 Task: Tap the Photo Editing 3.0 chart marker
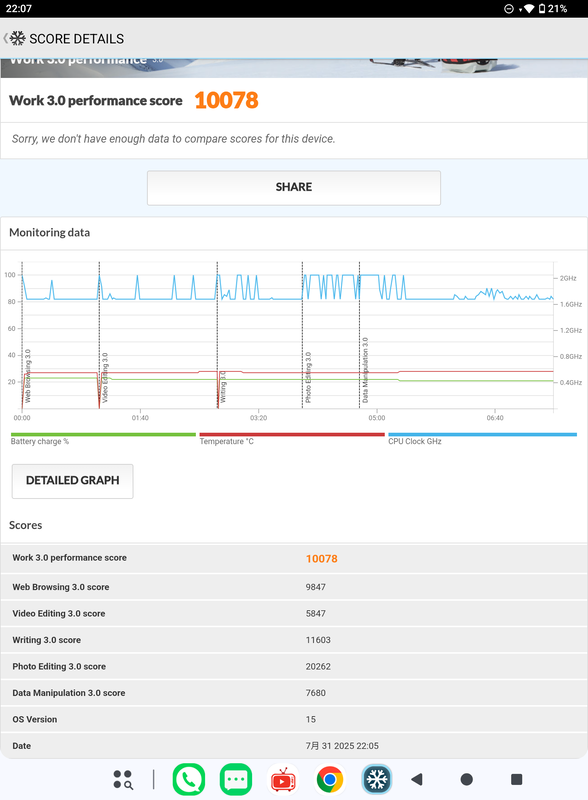[308, 377]
